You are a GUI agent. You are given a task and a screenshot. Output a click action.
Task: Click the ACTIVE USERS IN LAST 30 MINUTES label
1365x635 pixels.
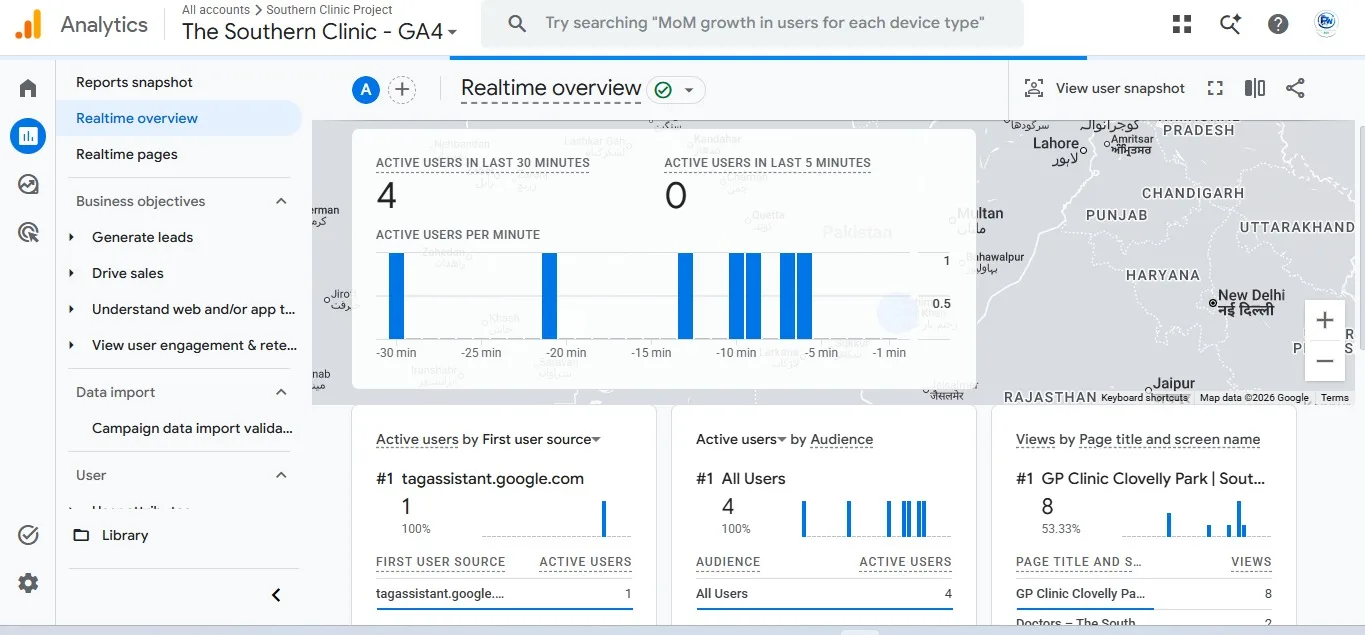coord(483,163)
